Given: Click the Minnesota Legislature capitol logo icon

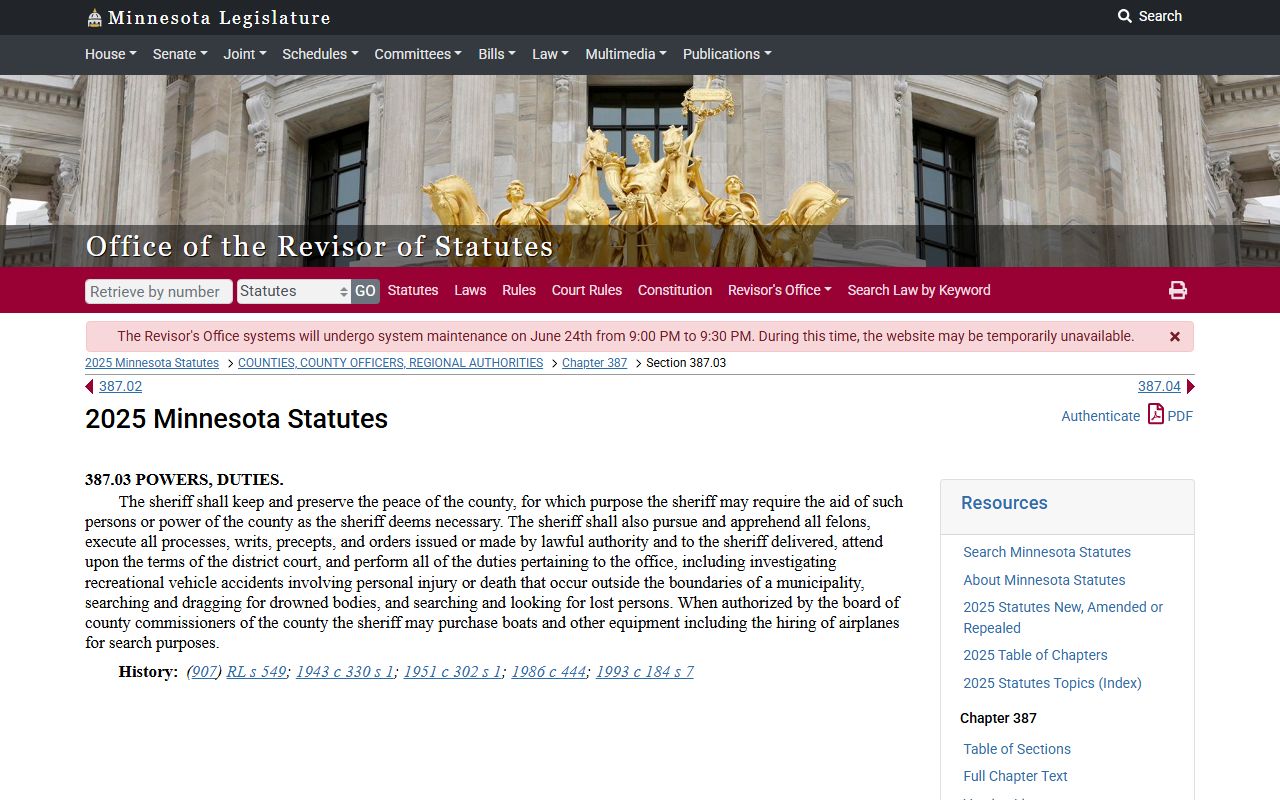Looking at the screenshot, I should [94, 18].
